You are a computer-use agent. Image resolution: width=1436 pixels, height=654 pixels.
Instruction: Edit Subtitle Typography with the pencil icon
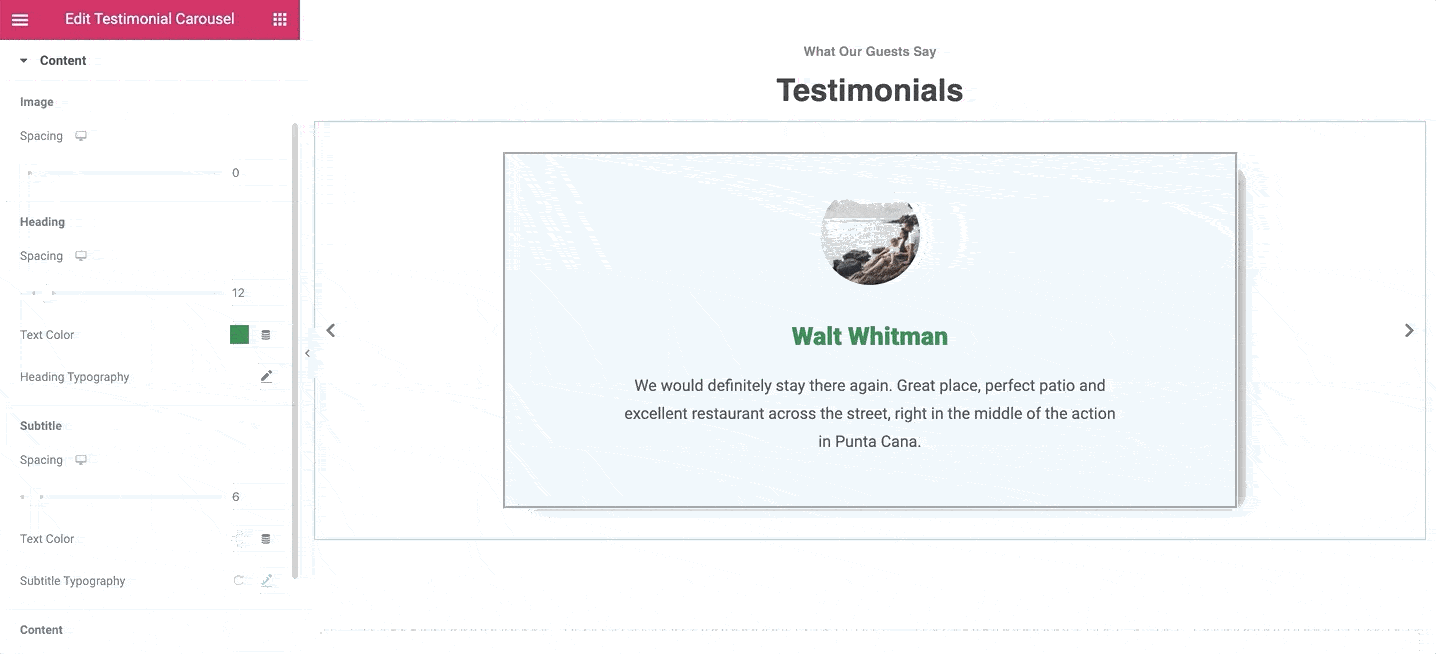pos(267,581)
